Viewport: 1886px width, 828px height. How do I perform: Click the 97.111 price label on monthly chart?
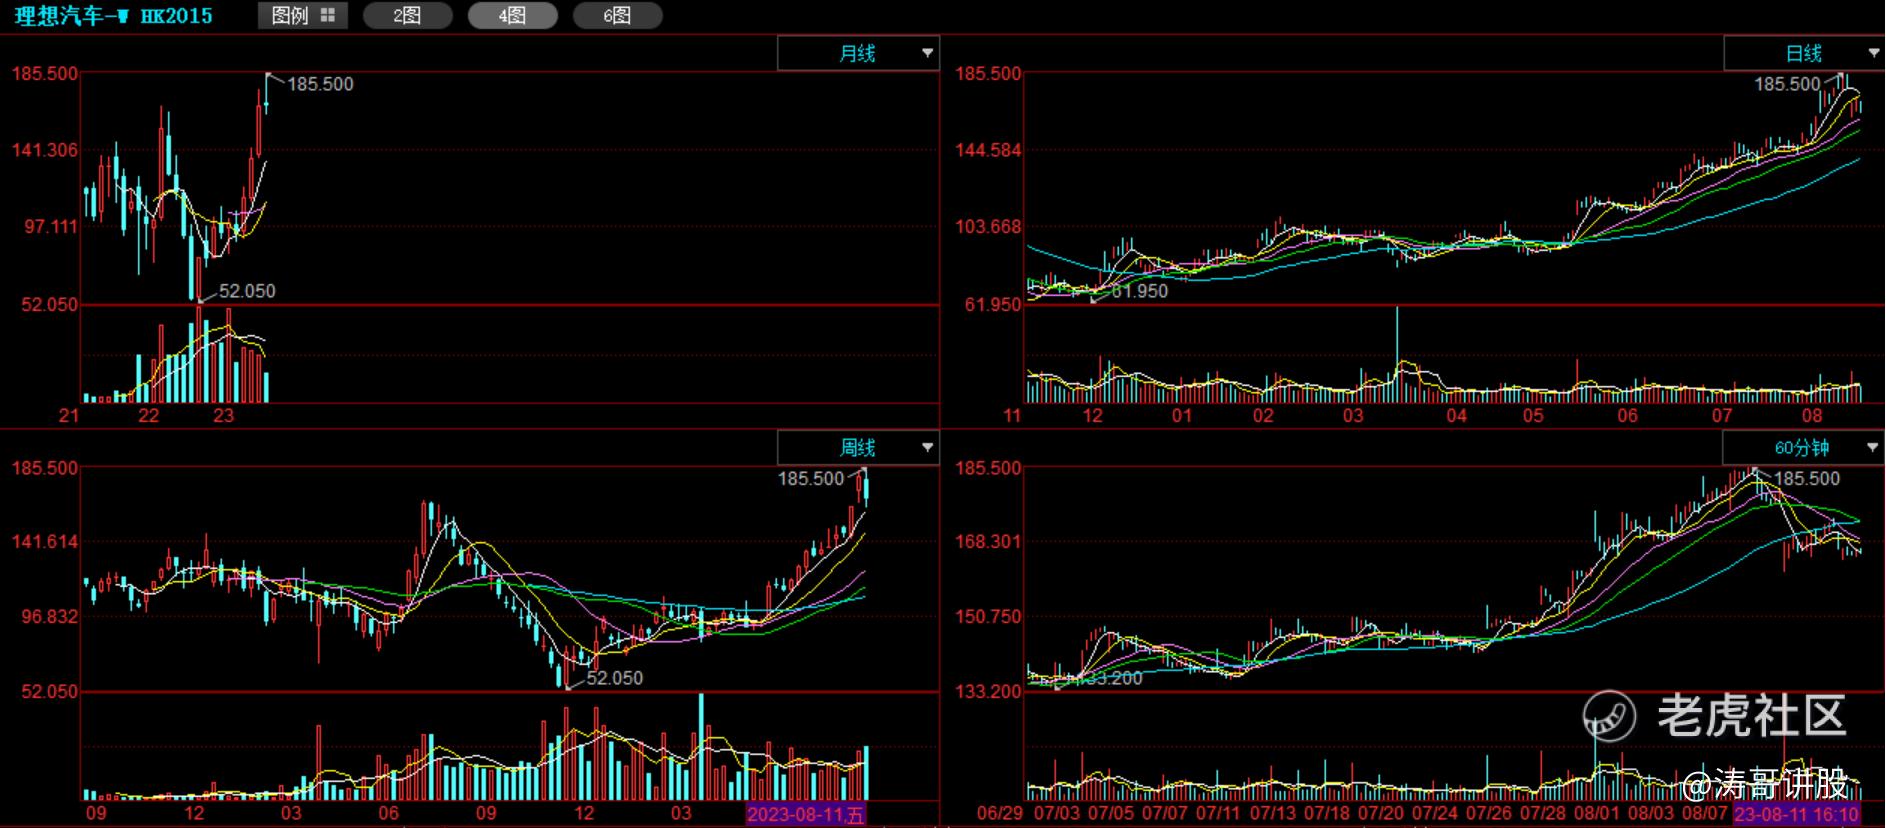tap(51, 227)
